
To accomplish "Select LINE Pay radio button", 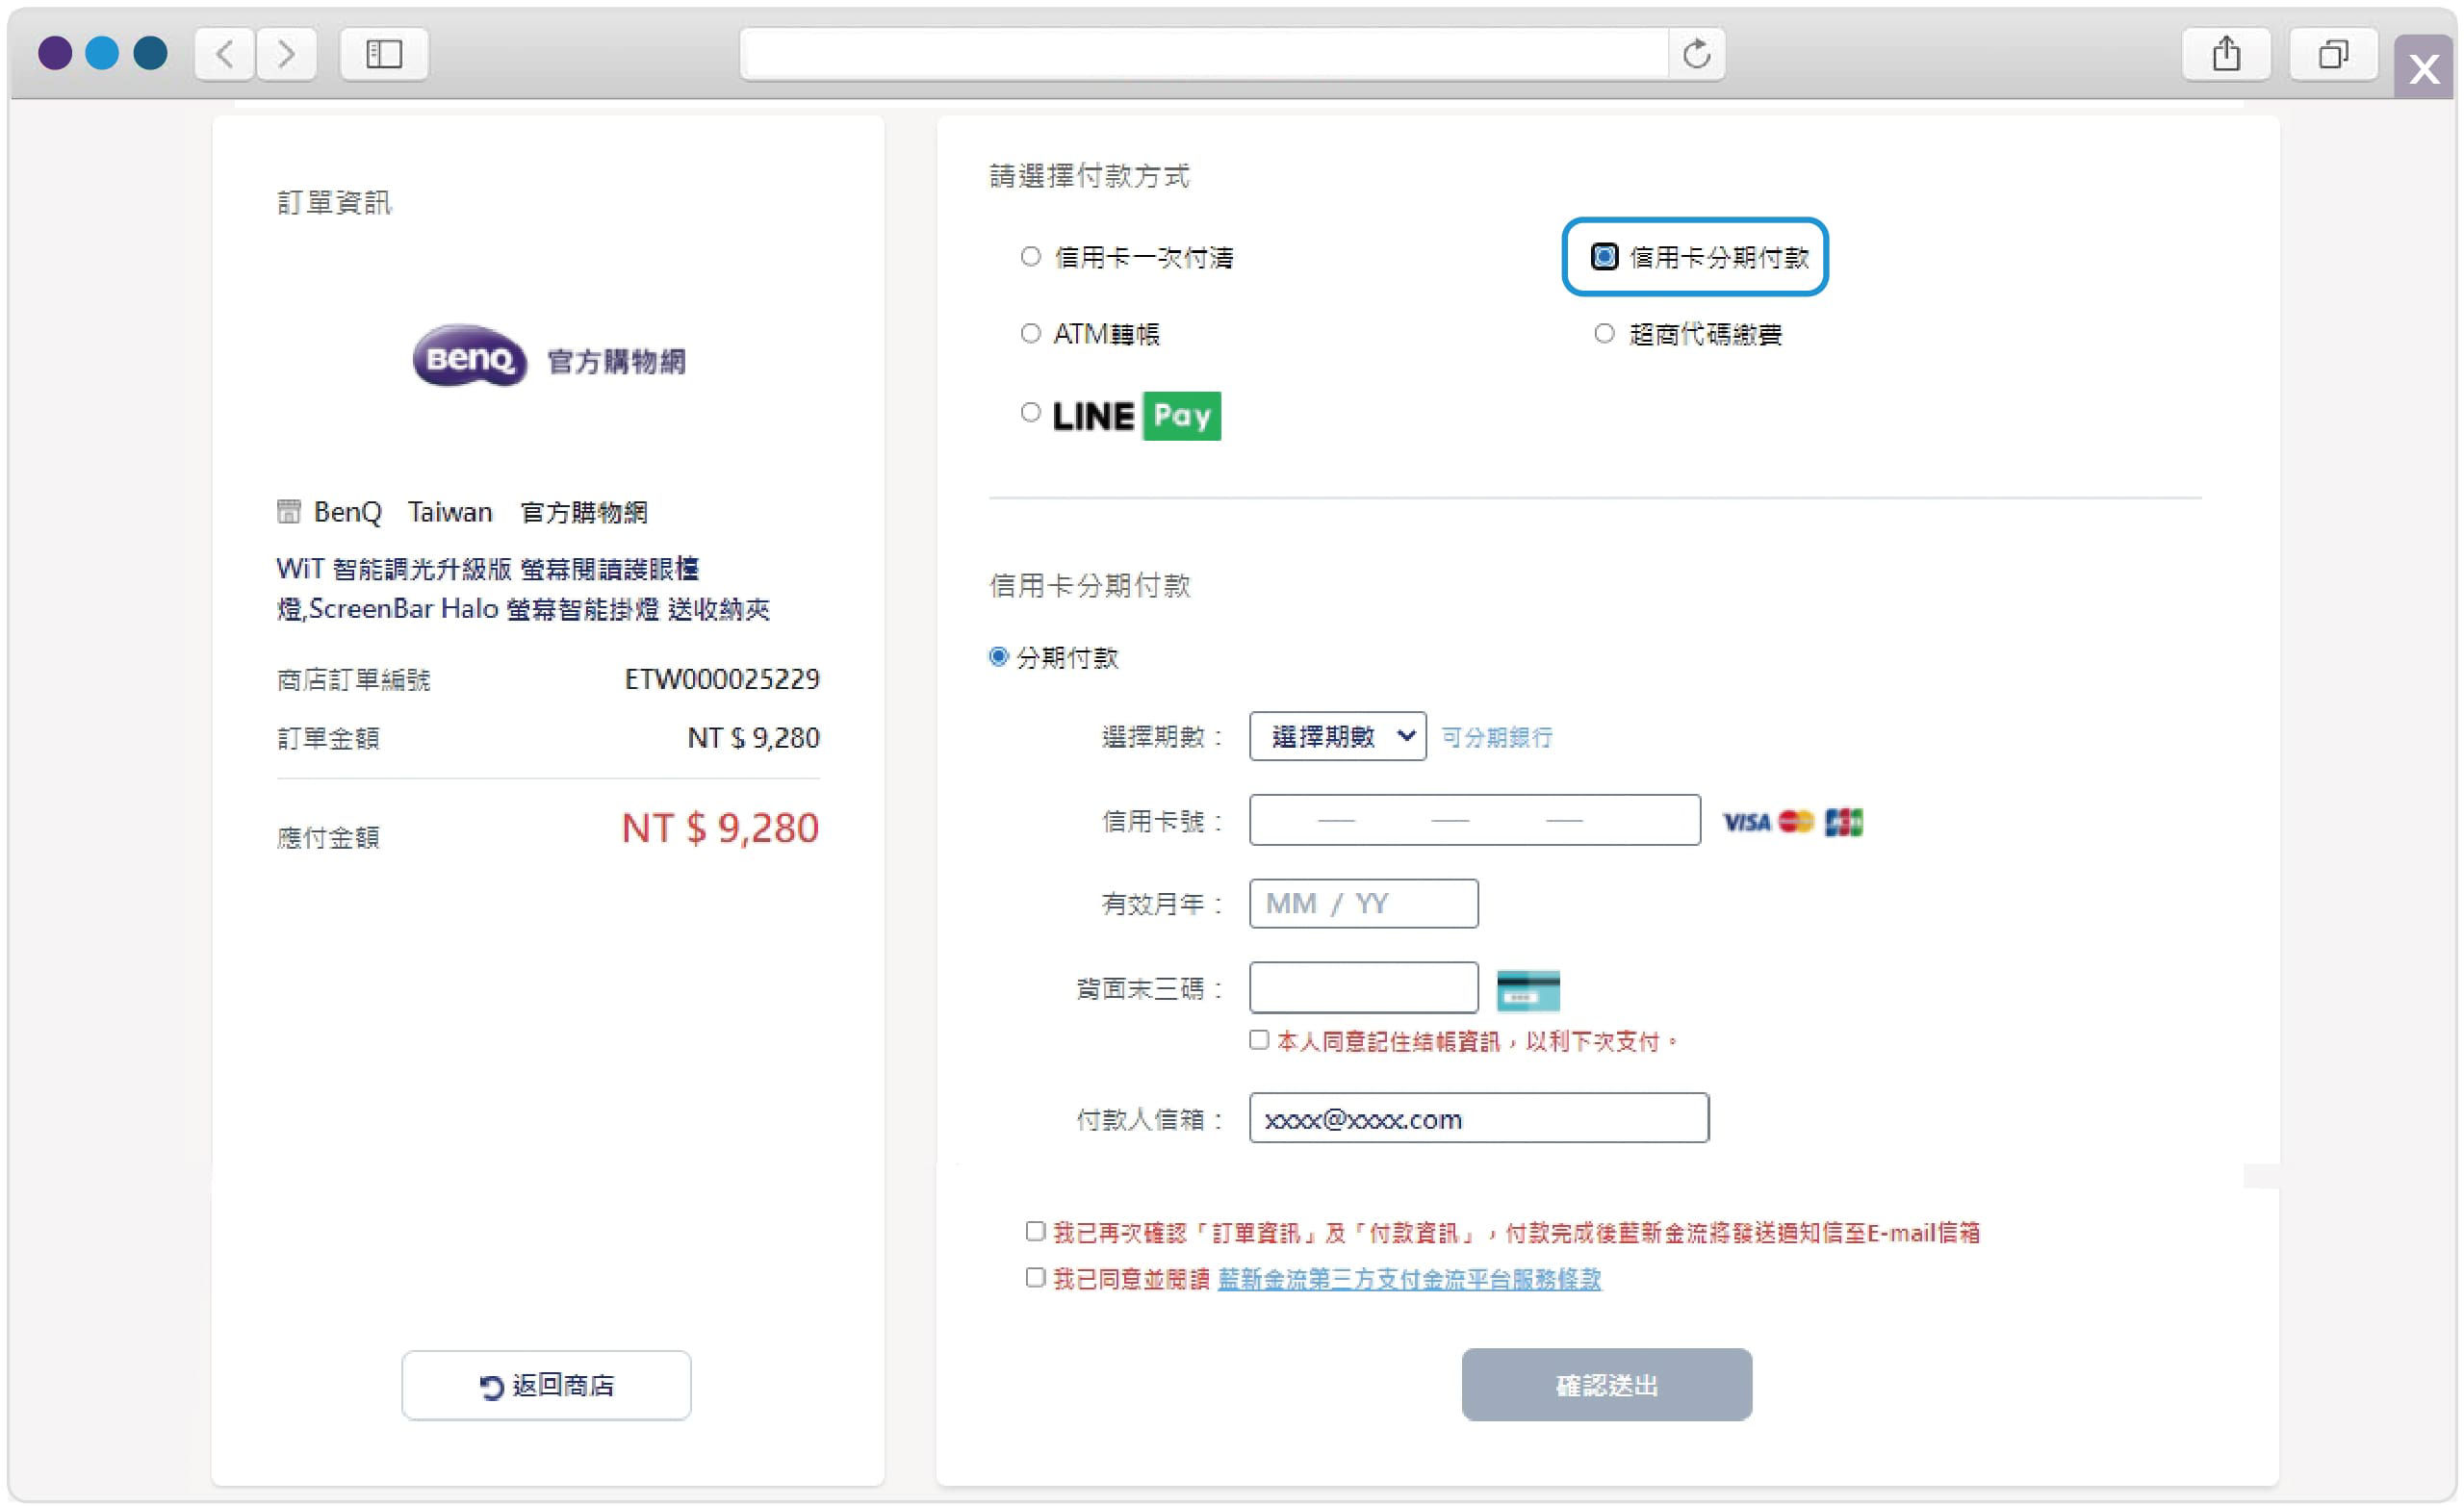I will (x=1030, y=412).
